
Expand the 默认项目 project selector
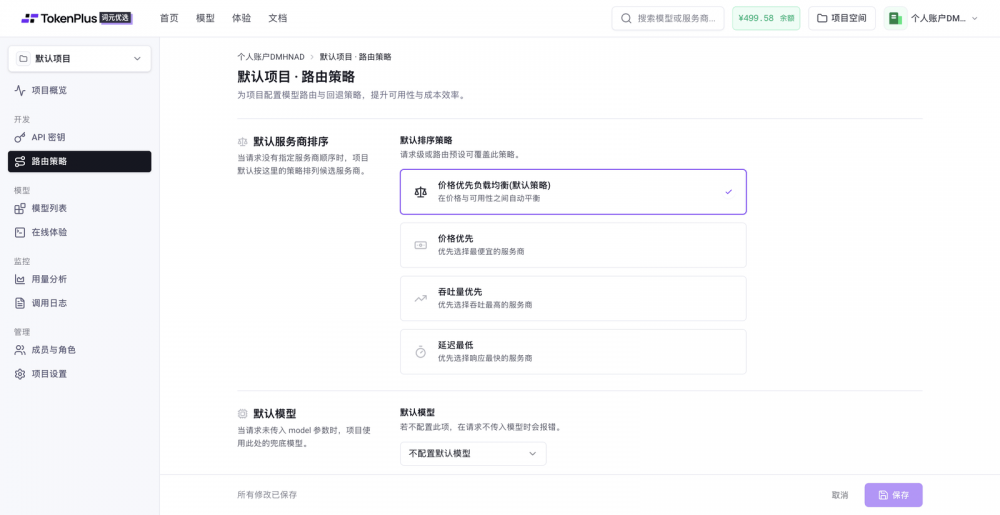pos(80,59)
